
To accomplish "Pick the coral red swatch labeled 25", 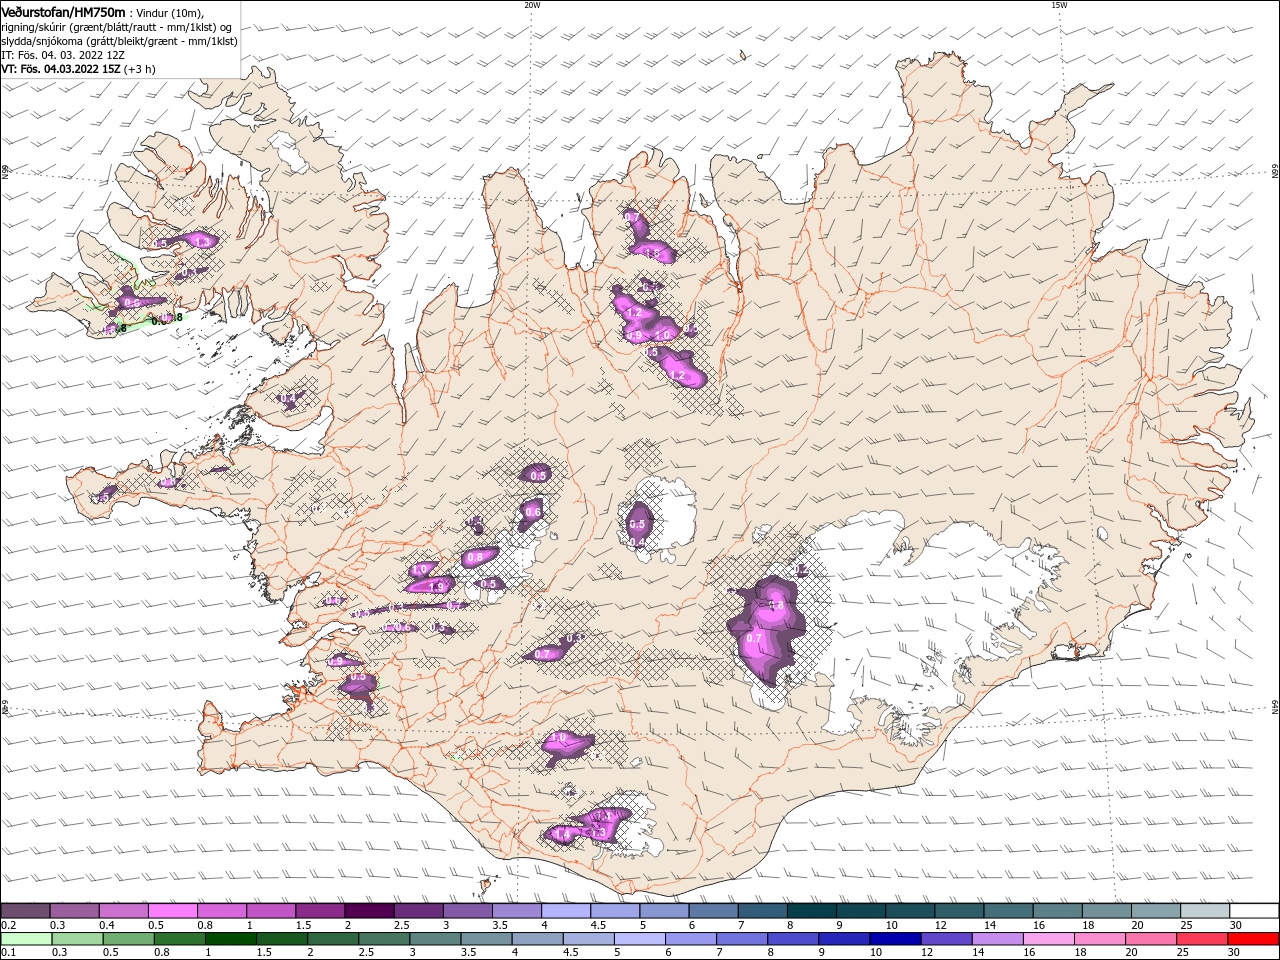I will 1201,939.
